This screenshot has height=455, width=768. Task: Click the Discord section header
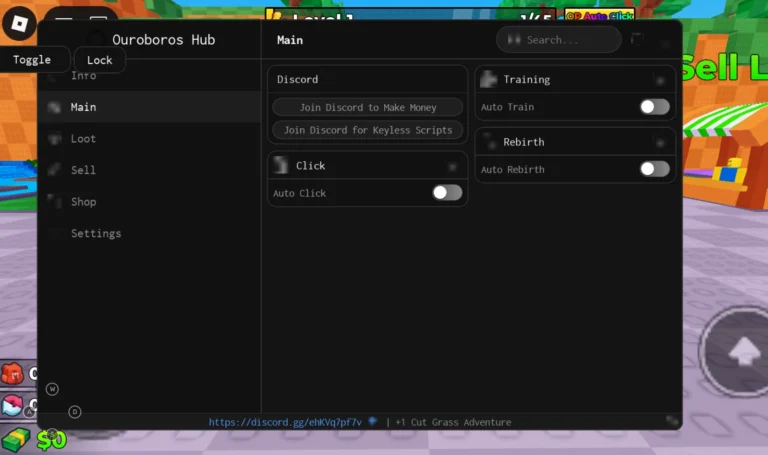point(297,79)
